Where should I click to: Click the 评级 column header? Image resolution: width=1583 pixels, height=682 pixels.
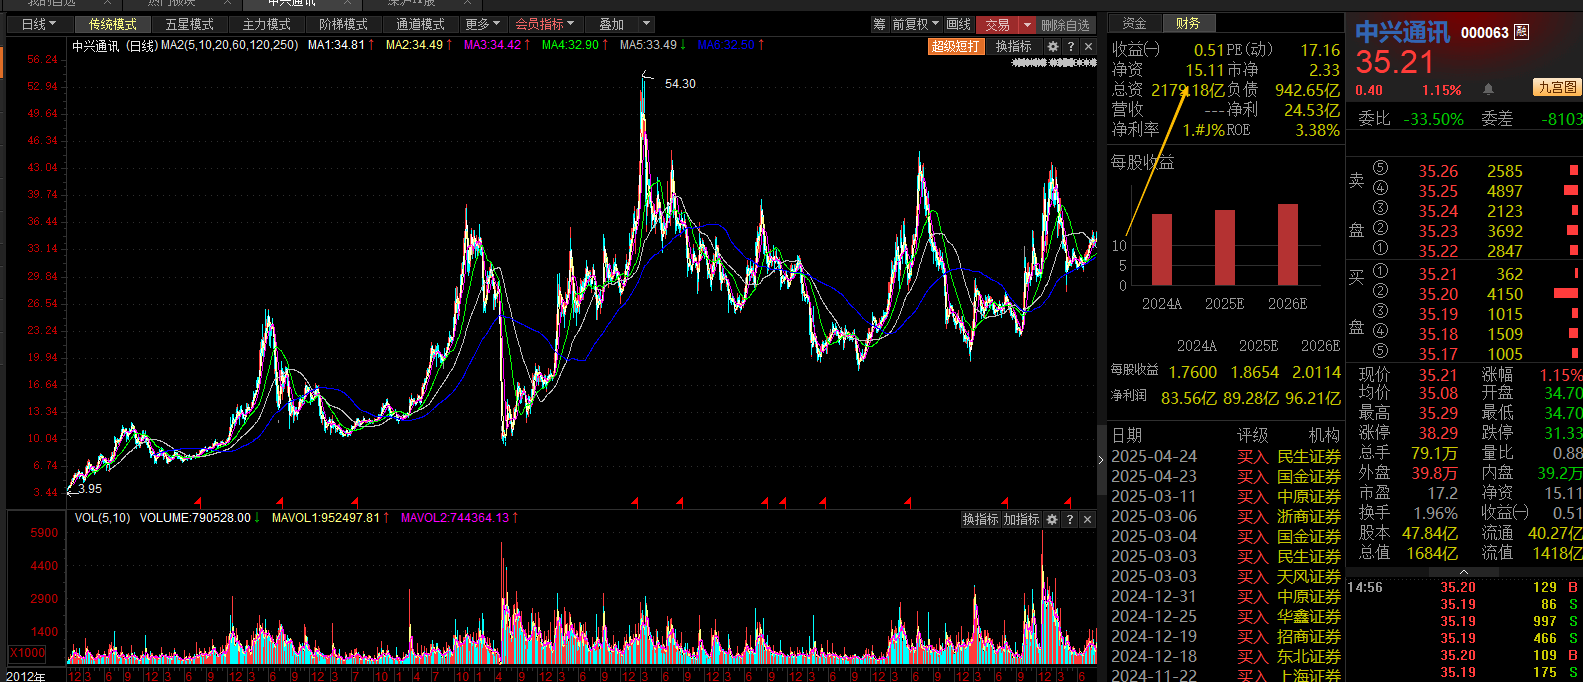(x=1252, y=435)
